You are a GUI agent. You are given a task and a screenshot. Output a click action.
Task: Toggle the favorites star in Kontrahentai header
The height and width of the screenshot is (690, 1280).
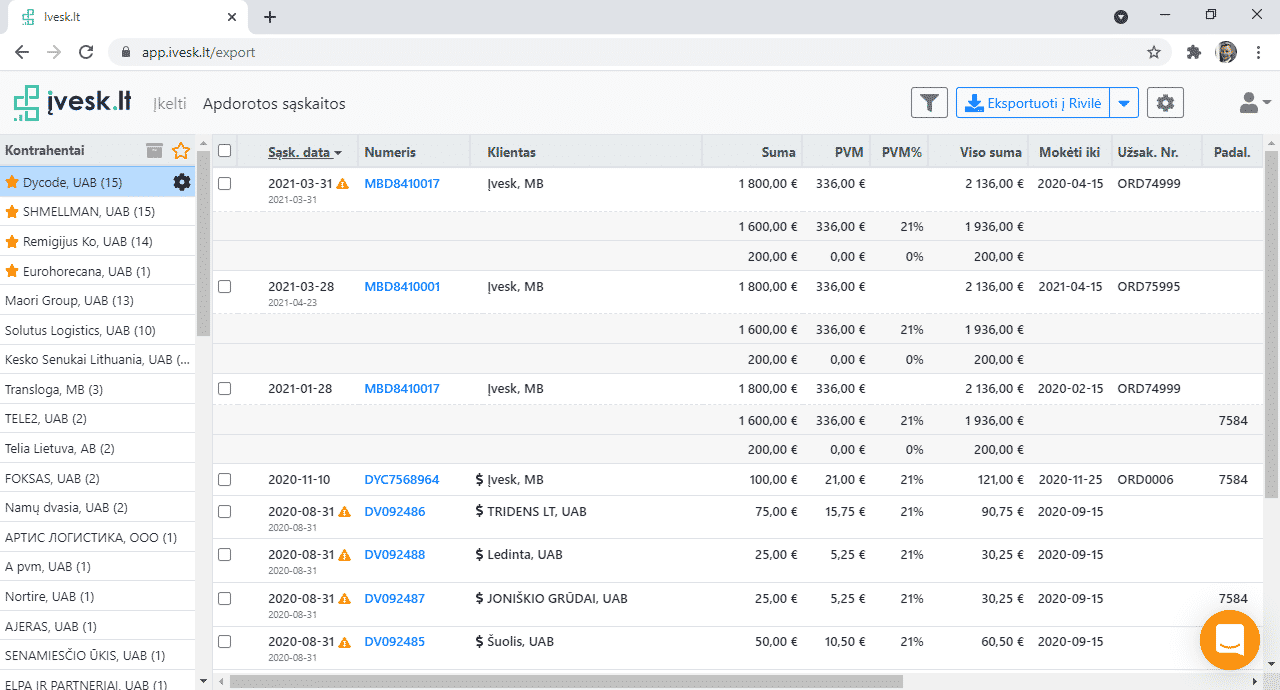[181, 151]
